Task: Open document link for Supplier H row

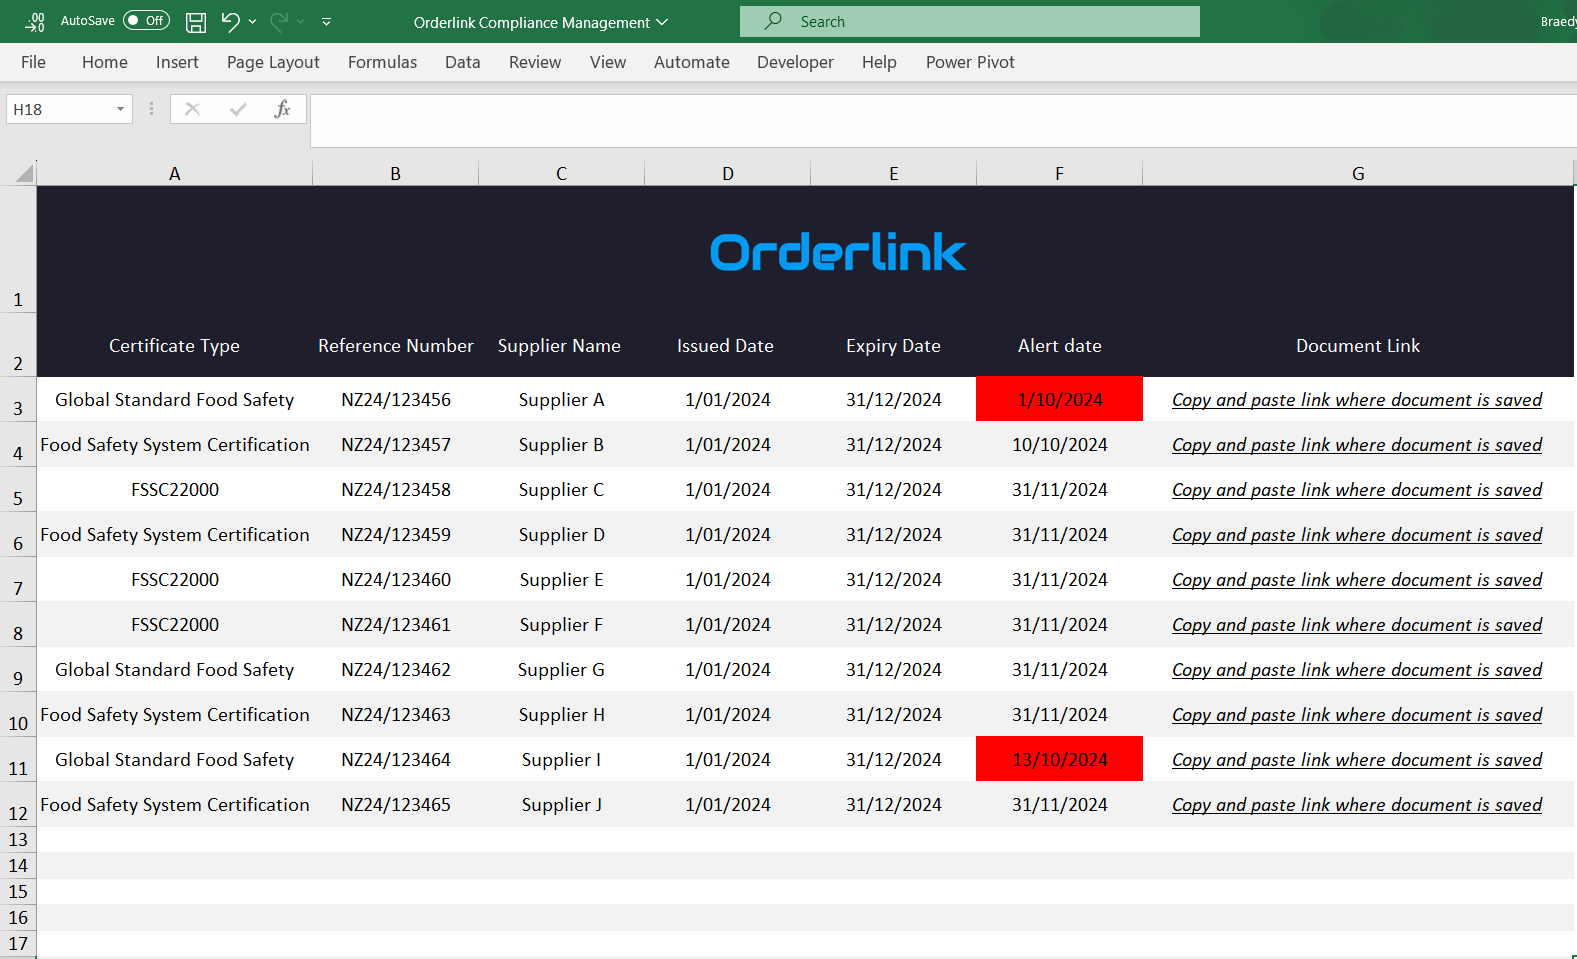Action: (1357, 715)
